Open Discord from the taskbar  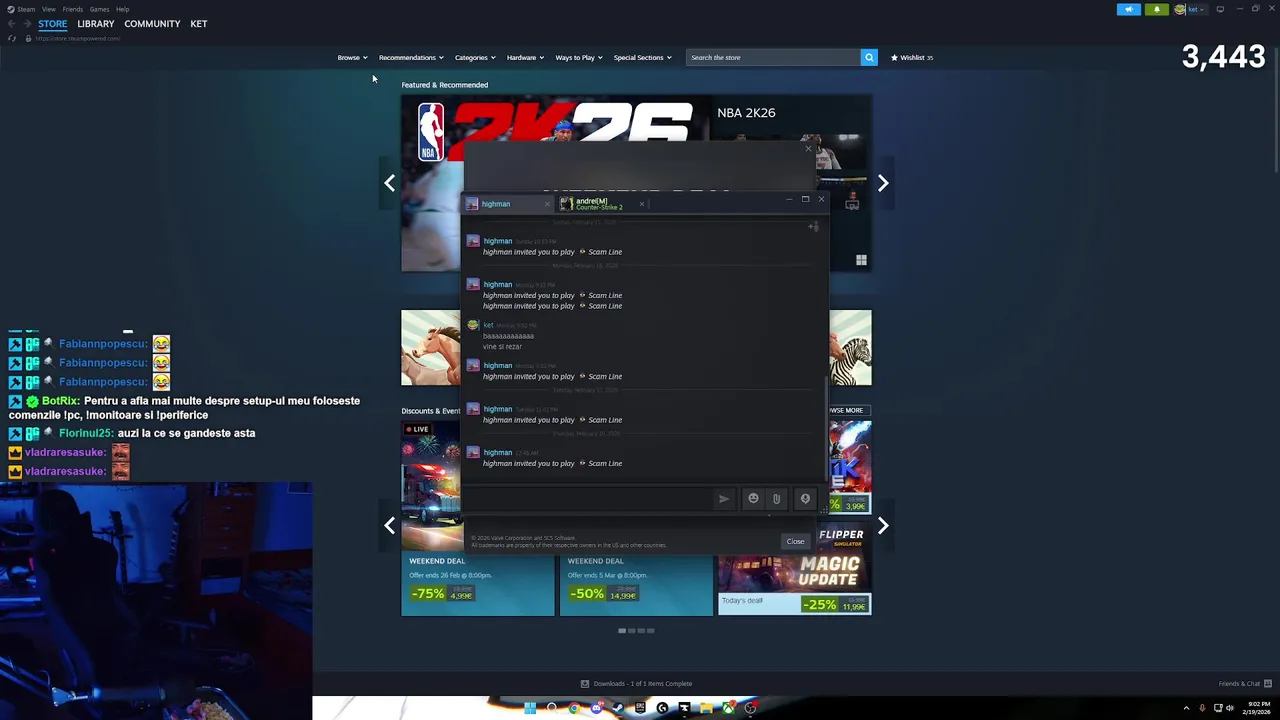[x=596, y=708]
